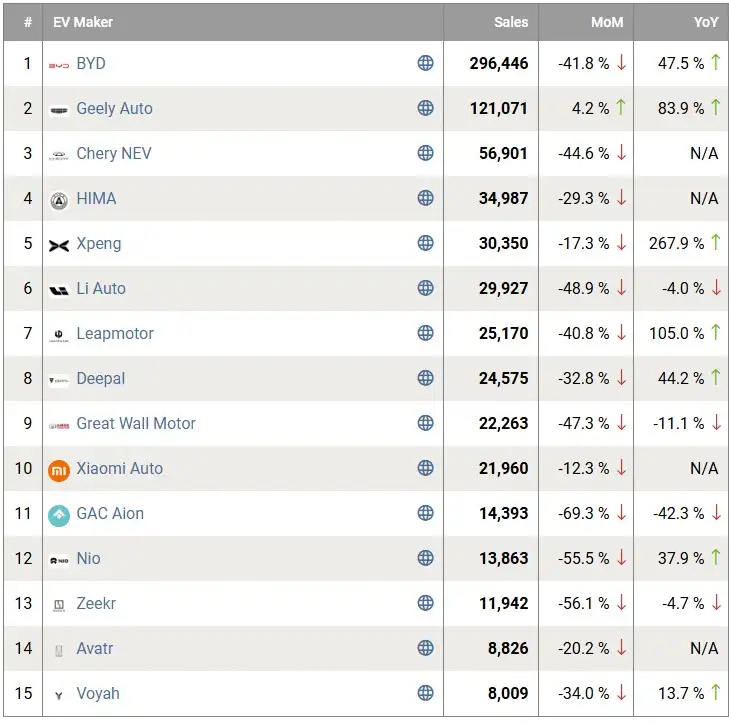Click the Li Auto brand logo
The height and width of the screenshot is (727, 729).
[x=59, y=289]
